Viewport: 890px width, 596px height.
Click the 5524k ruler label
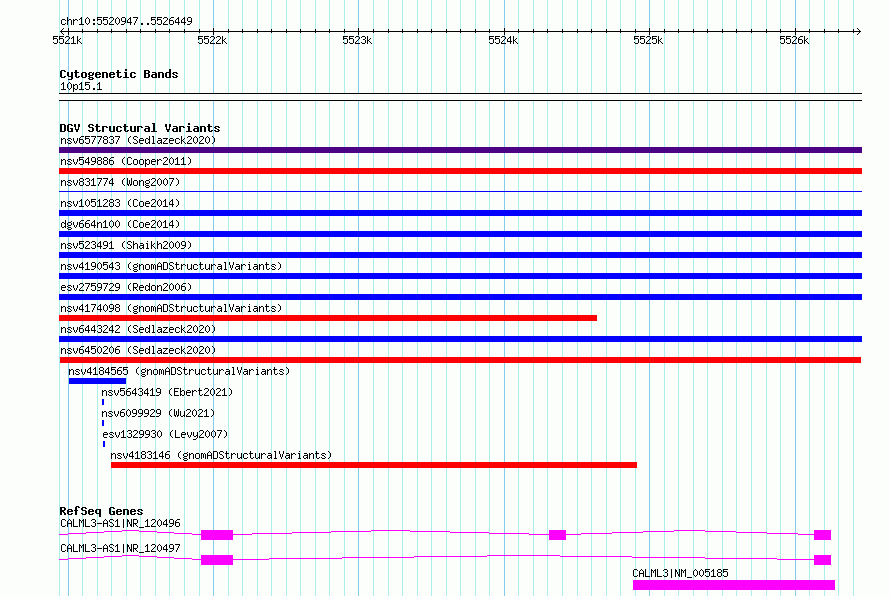click(x=503, y=40)
